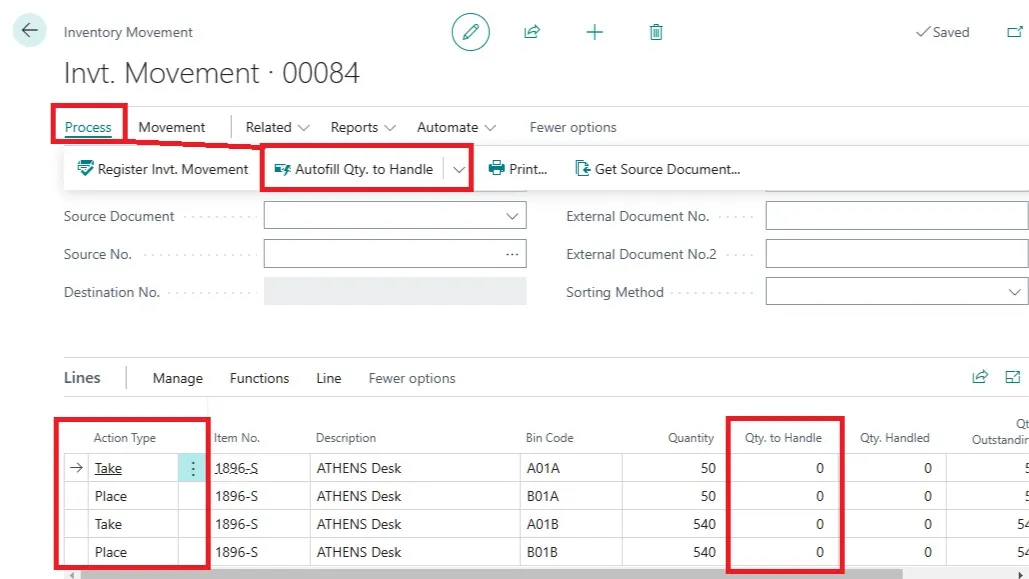Click bin code A01B cell

571,524
